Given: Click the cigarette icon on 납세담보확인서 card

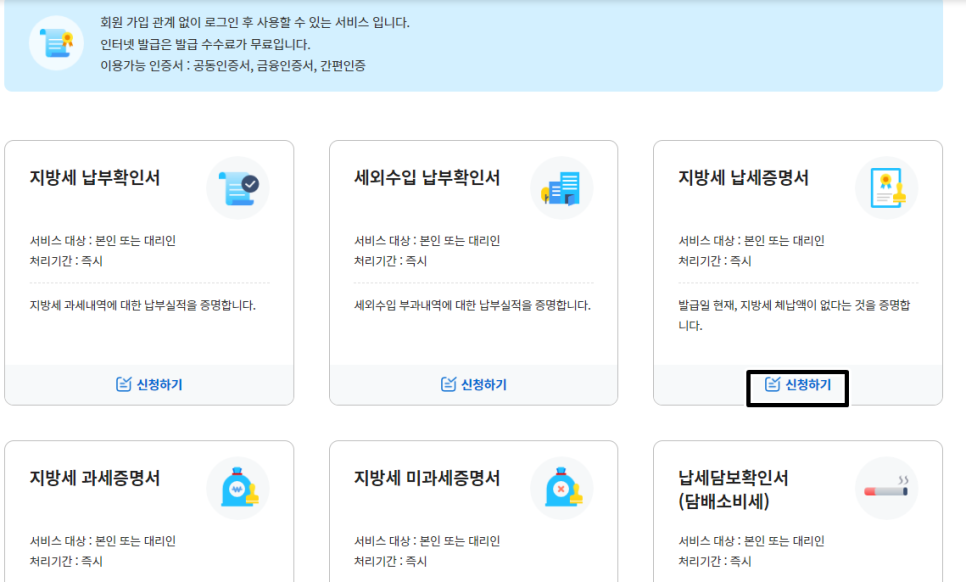Looking at the screenshot, I should coord(886,490).
